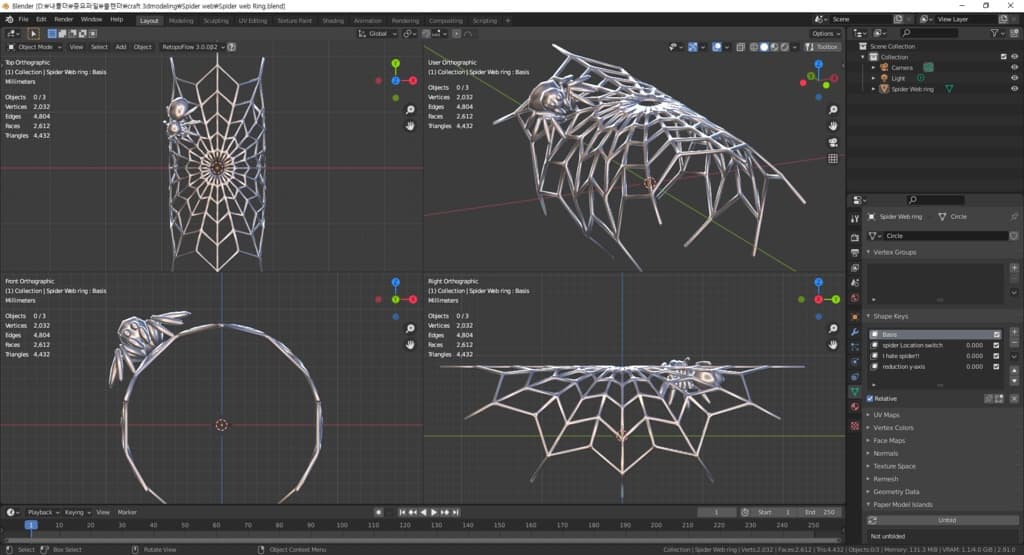Click the pan hand icon in Front Orthographic view

click(x=410, y=345)
